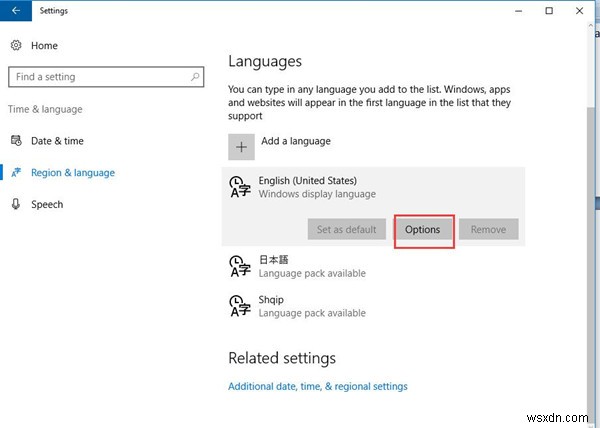Open Options for English (United States)

pyautogui.click(x=423, y=229)
